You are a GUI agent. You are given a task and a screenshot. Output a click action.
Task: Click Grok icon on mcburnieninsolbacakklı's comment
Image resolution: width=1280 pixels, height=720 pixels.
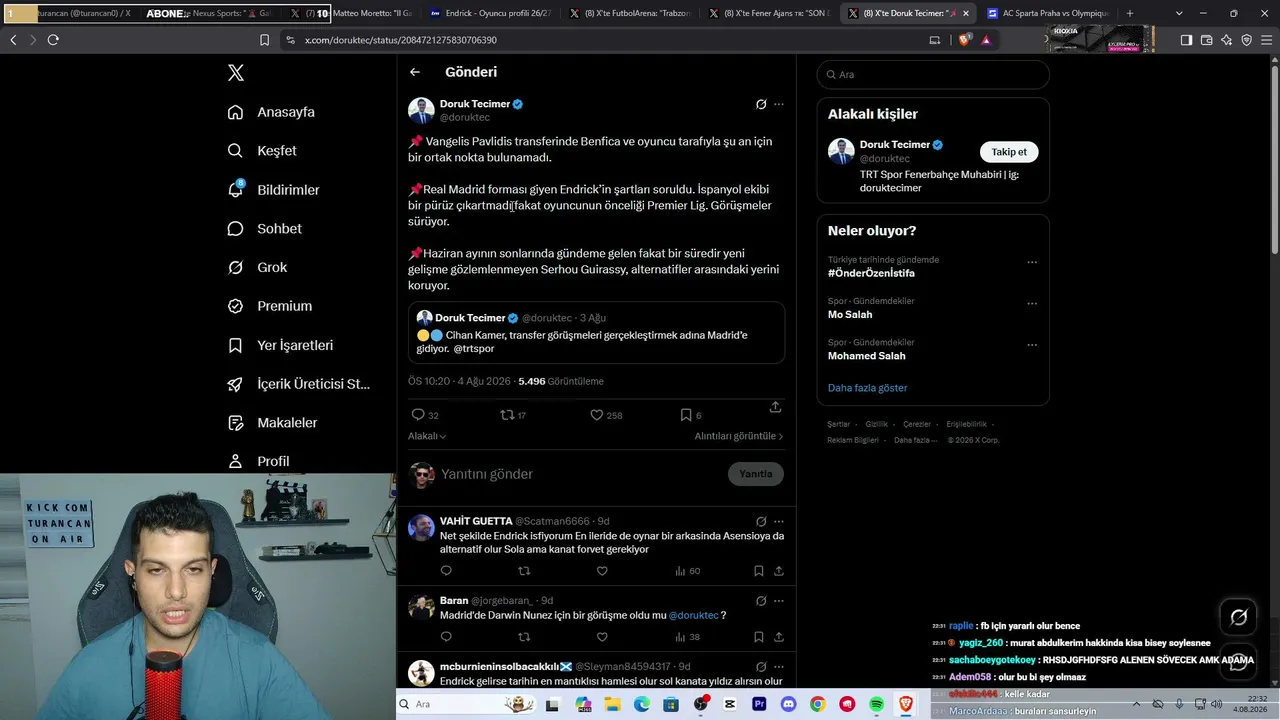[761, 667]
